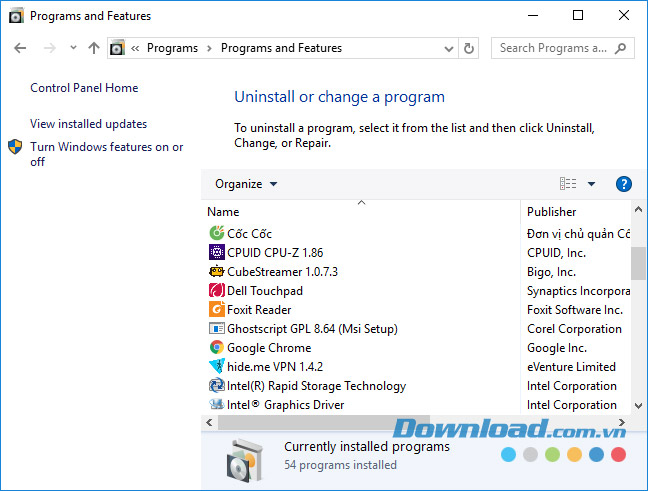Expand the address bar history dropdown
648x491 pixels.
449,49
